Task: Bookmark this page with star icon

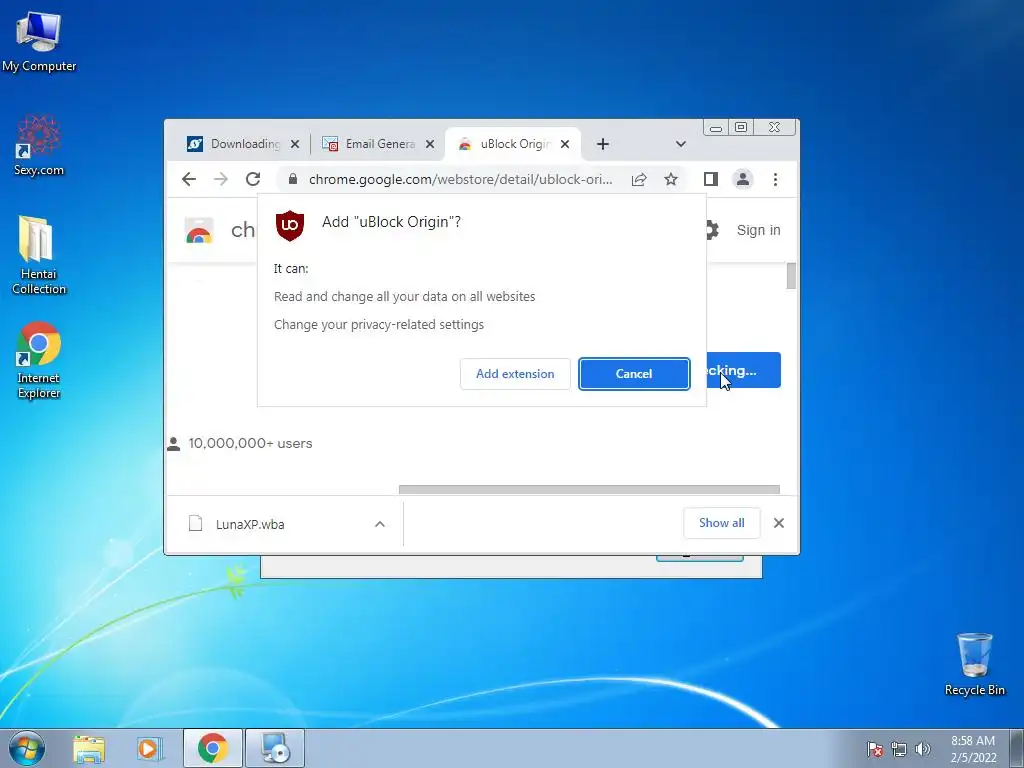Action: pyautogui.click(x=671, y=179)
